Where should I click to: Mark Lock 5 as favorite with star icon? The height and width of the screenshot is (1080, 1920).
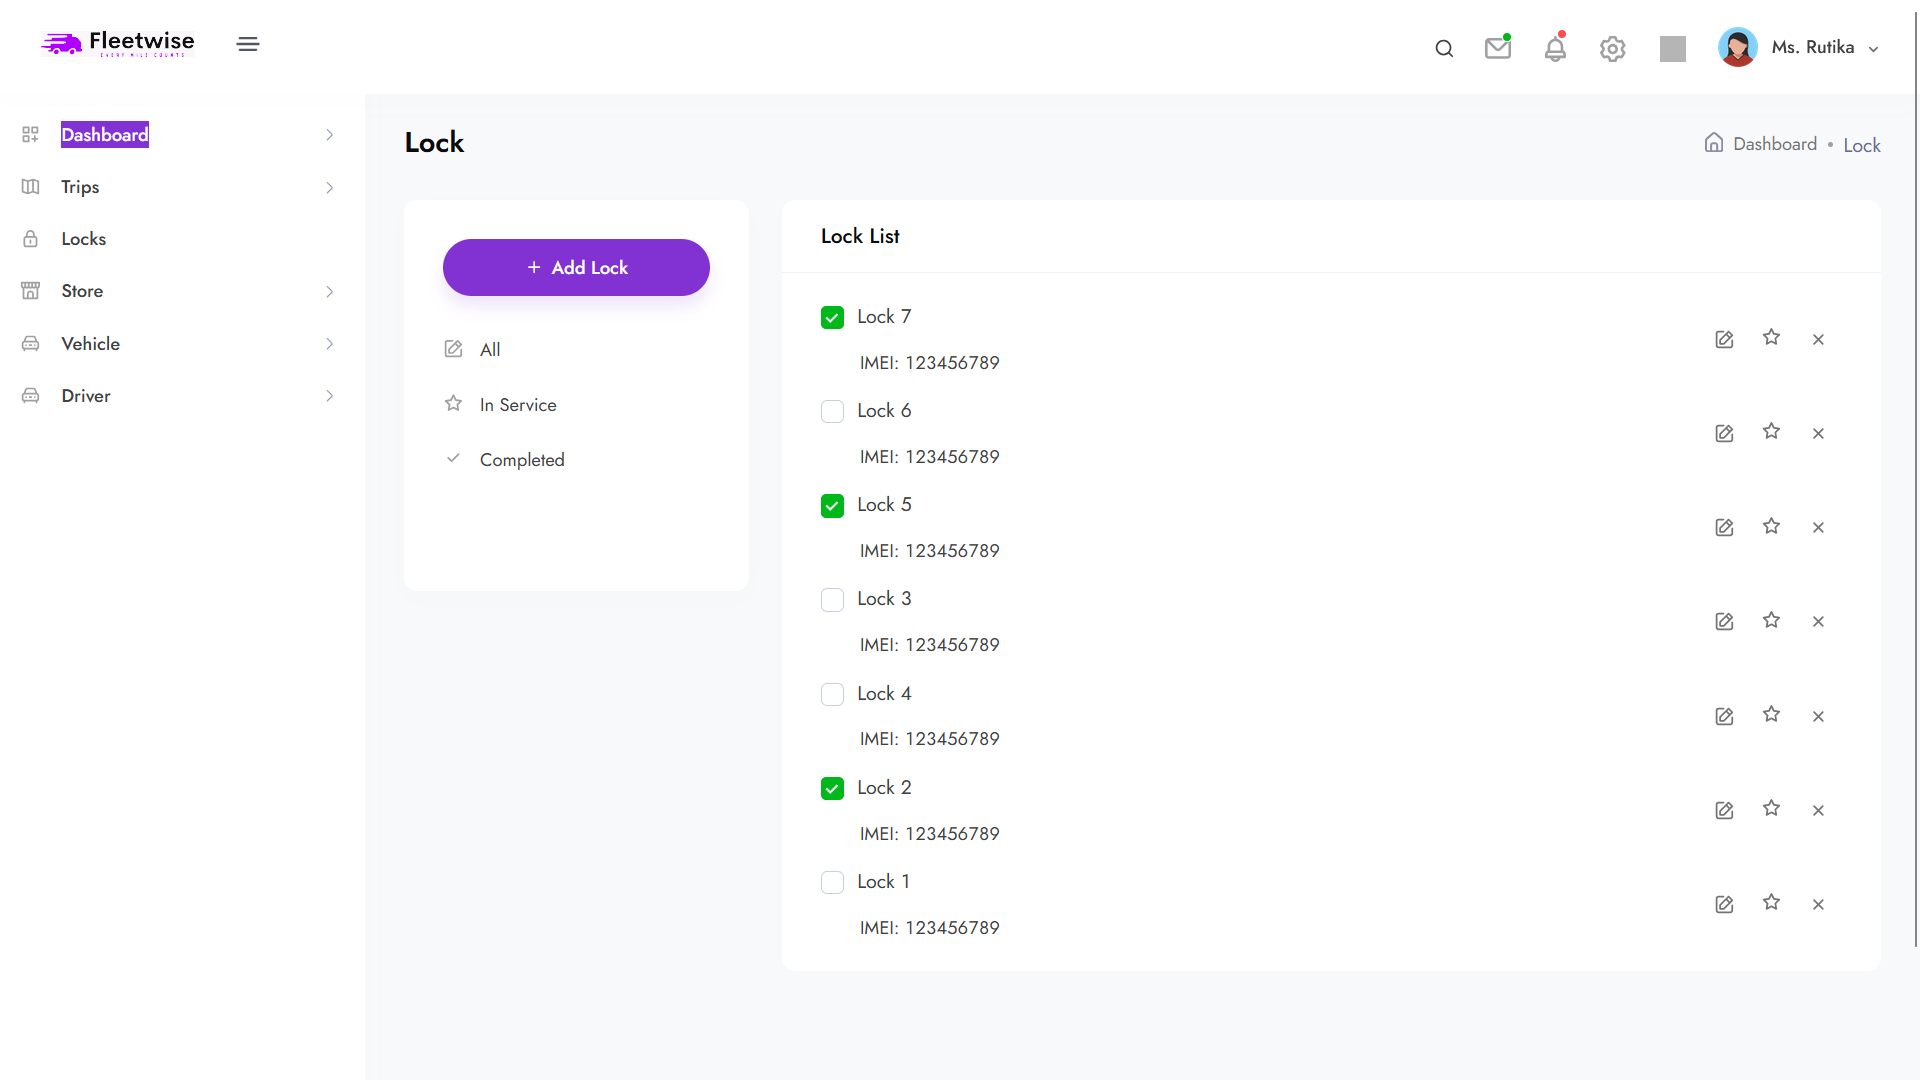[1771, 527]
